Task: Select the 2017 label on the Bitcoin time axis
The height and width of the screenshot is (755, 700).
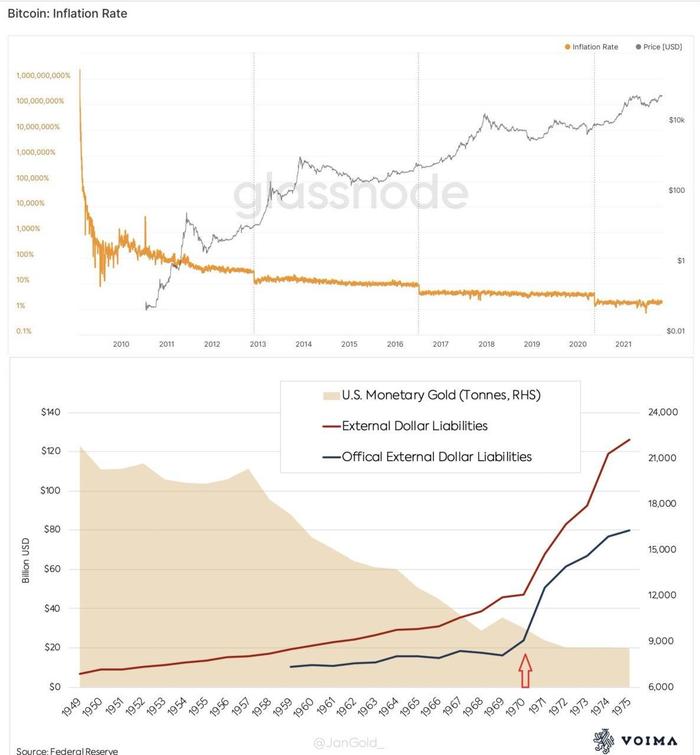Action: [x=440, y=344]
